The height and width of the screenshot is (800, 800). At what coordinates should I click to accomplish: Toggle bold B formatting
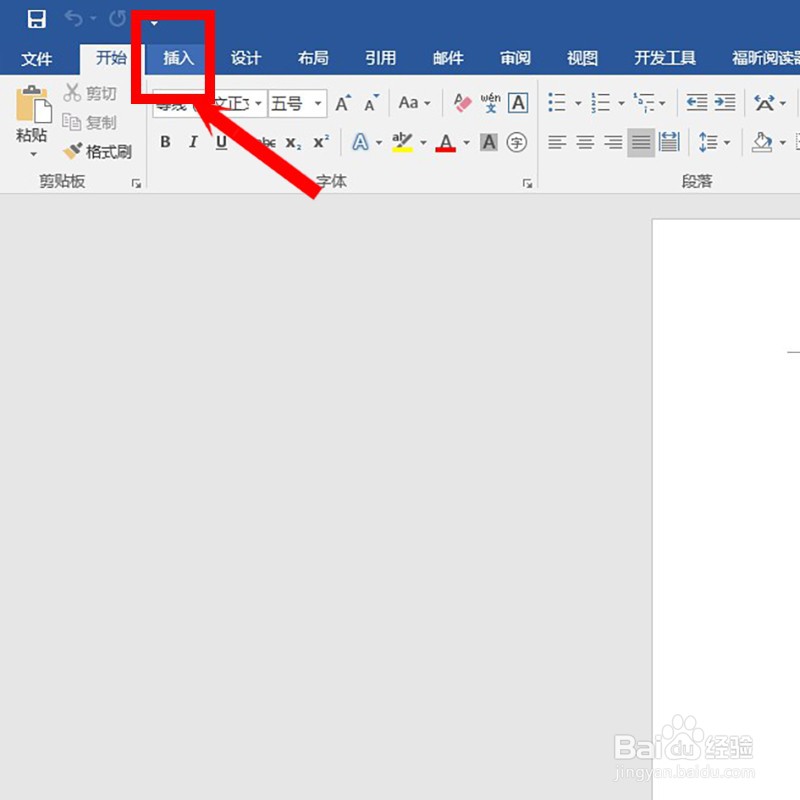[x=165, y=142]
